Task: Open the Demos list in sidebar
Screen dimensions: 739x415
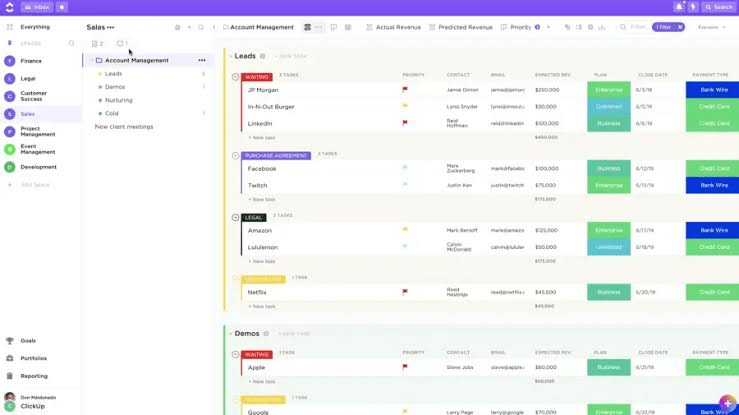Action: click(x=115, y=87)
